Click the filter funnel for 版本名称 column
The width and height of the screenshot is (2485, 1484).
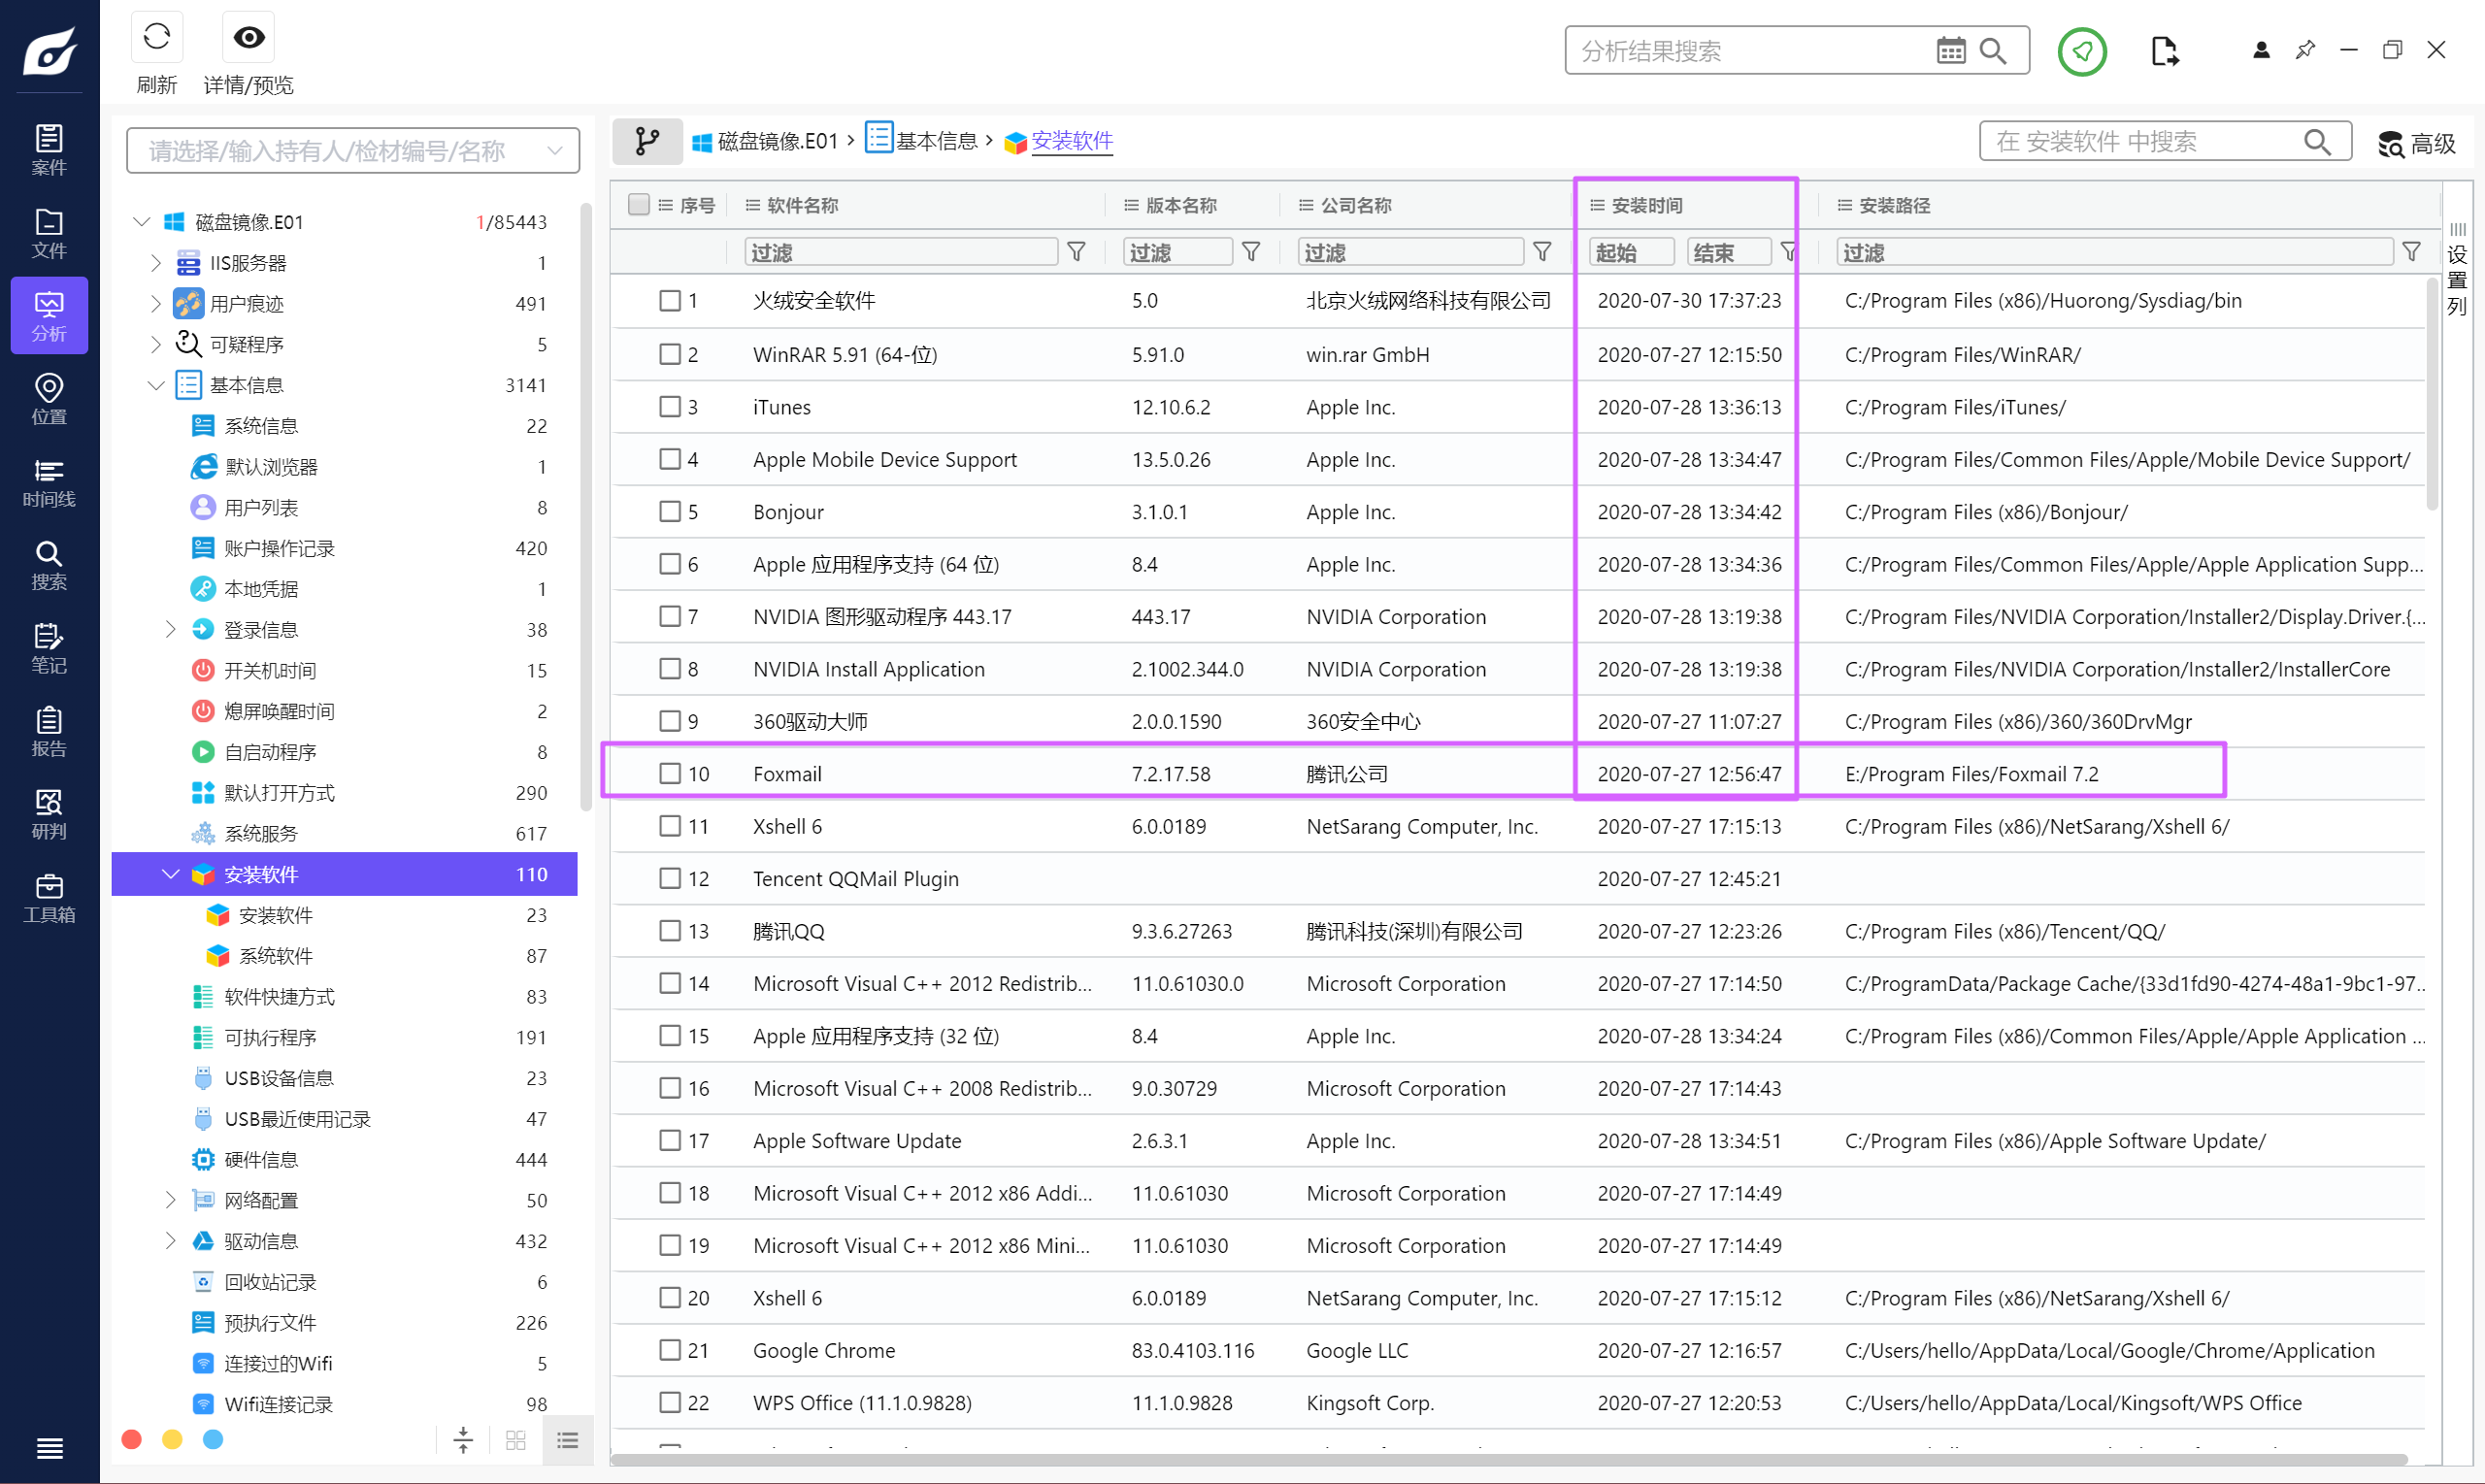coord(1250,252)
